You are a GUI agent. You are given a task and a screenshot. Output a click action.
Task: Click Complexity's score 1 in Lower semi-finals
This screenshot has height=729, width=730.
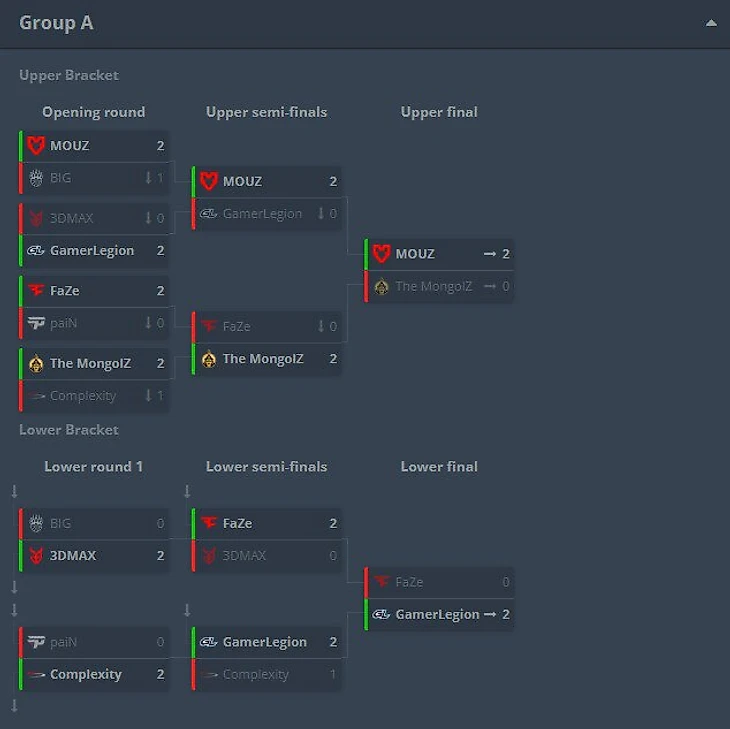point(333,674)
